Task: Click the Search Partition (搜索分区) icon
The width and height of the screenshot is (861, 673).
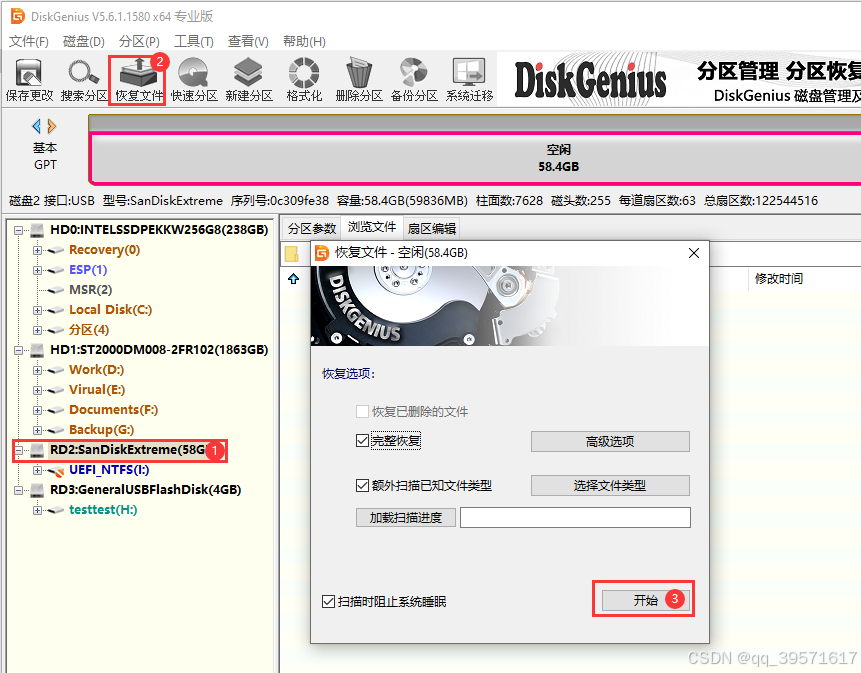Action: pyautogui.click(x=83, y=80)
